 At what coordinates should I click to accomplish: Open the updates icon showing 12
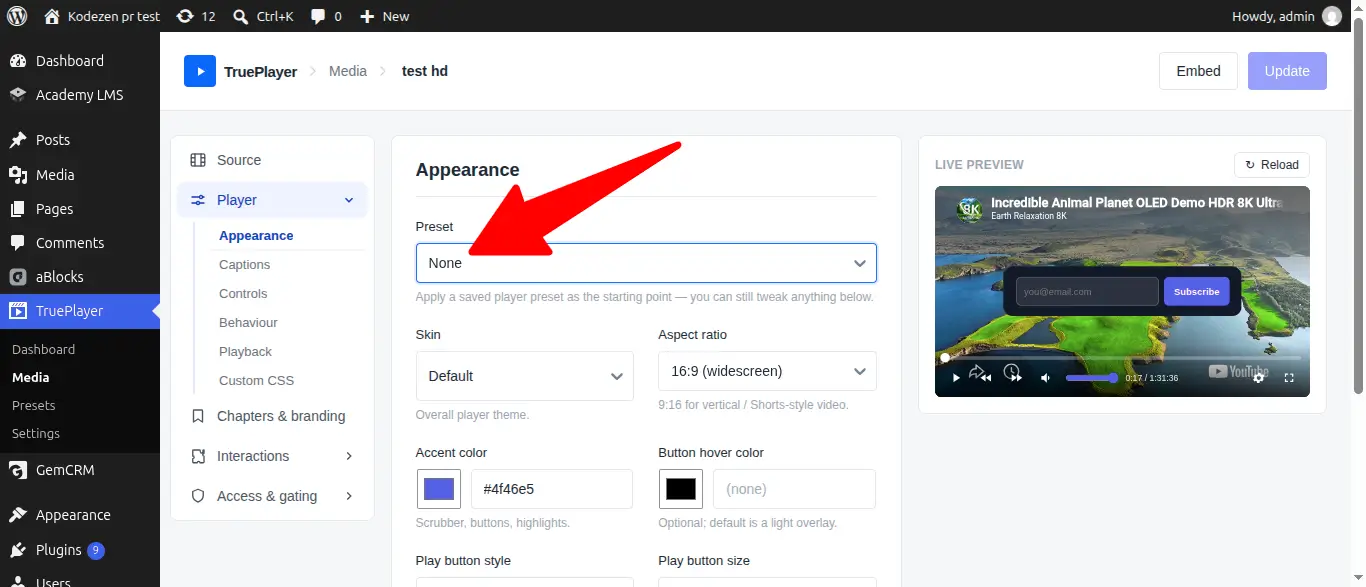[x=195, y=16]
